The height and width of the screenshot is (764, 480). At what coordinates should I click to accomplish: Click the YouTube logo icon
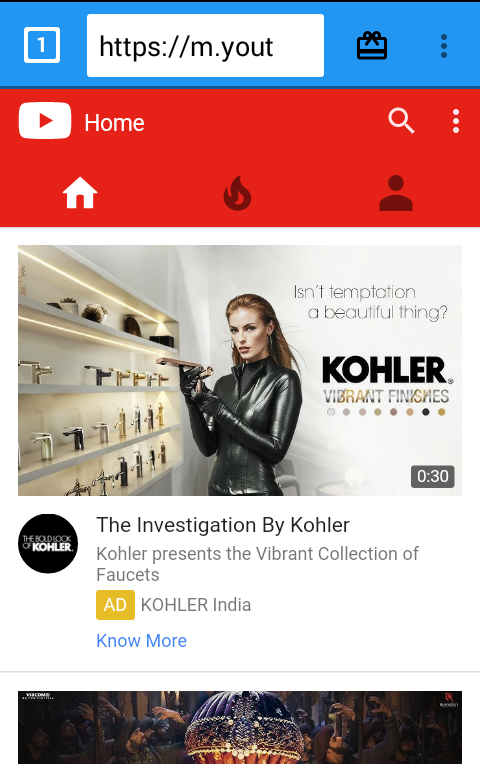point(45,121)
